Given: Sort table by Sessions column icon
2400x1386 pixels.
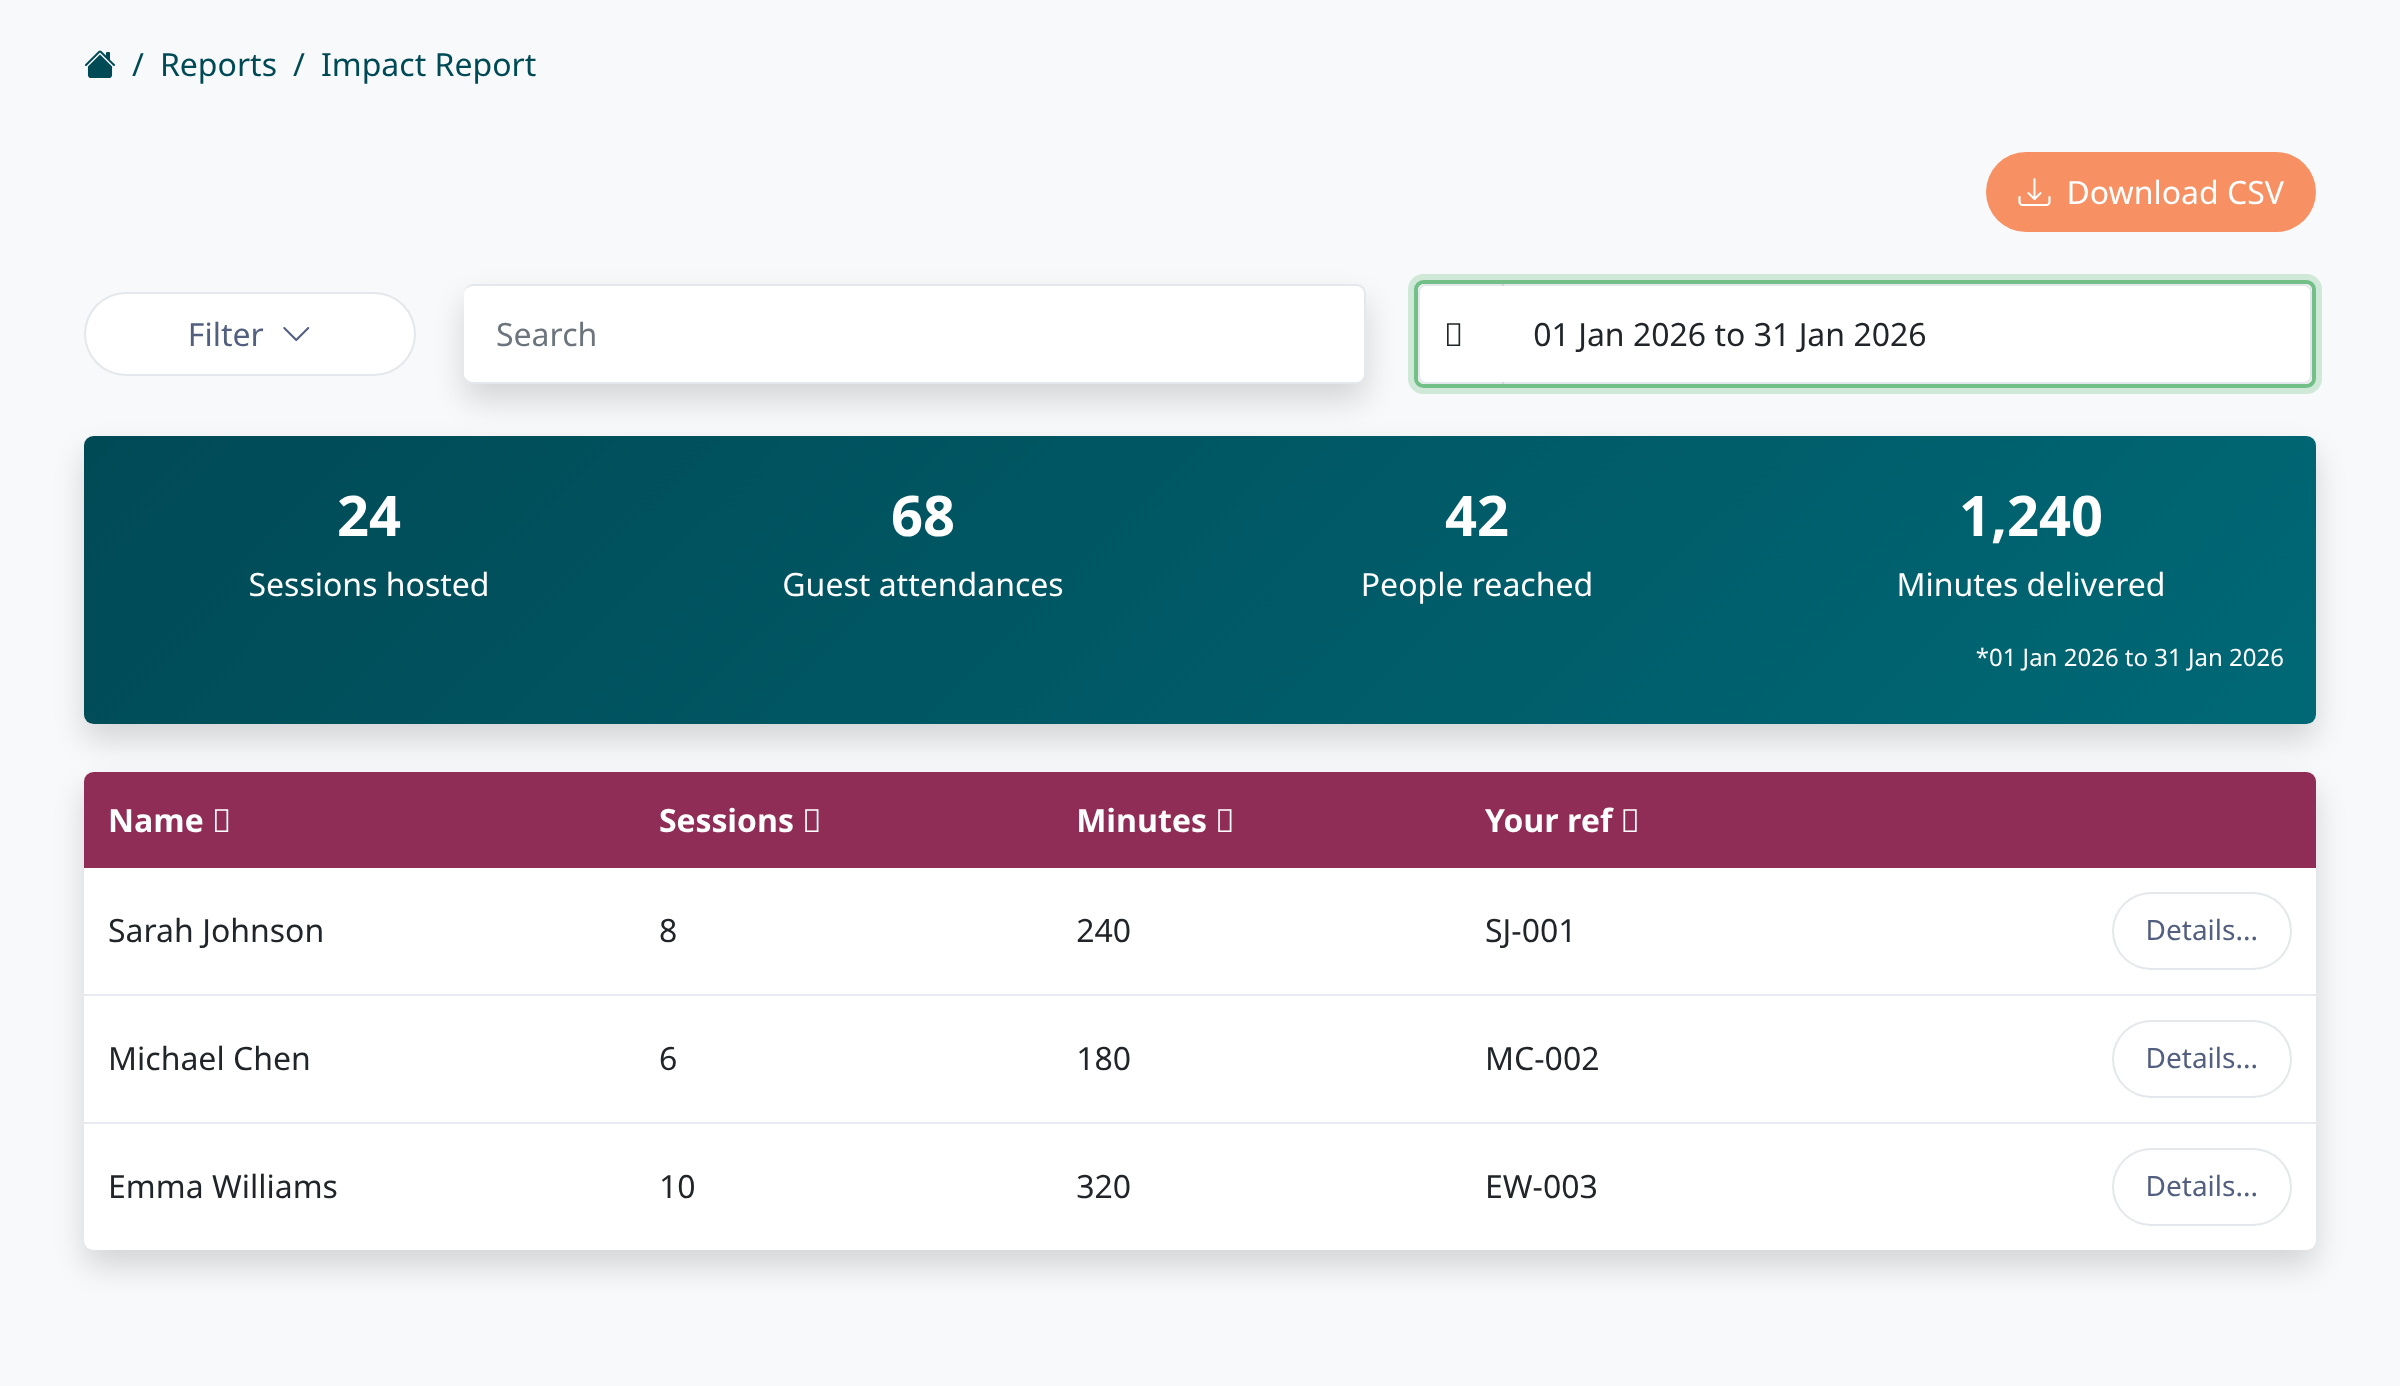Looking at the screenshot, I should point(812,821).
